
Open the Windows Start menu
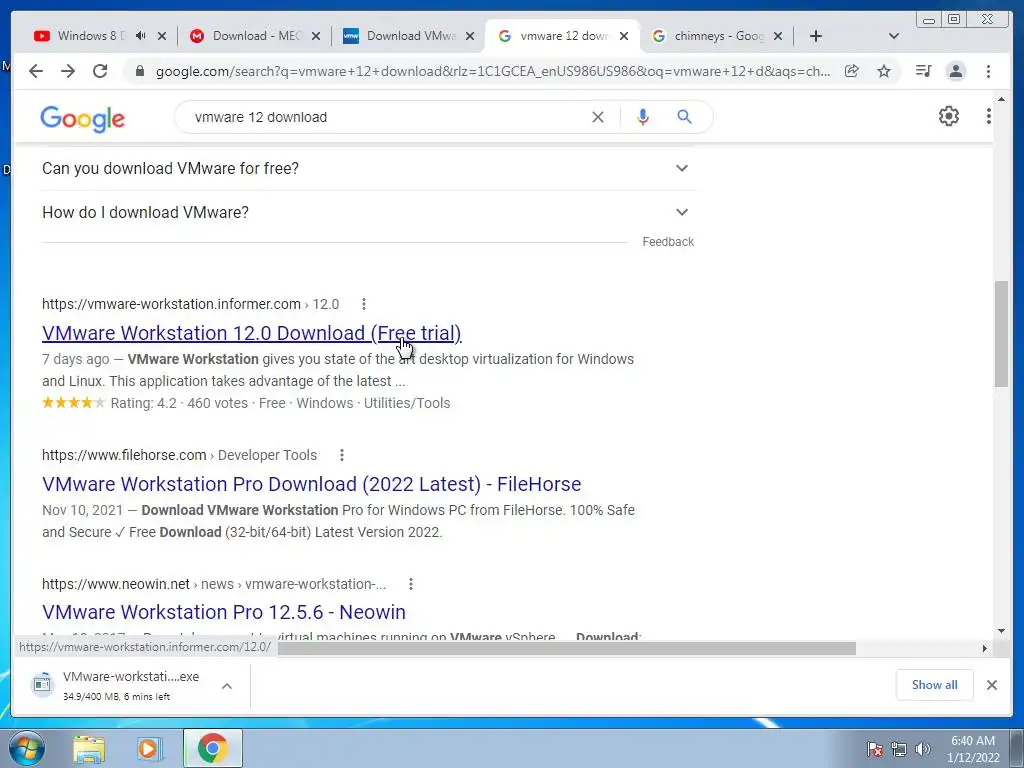coord(26,748)
